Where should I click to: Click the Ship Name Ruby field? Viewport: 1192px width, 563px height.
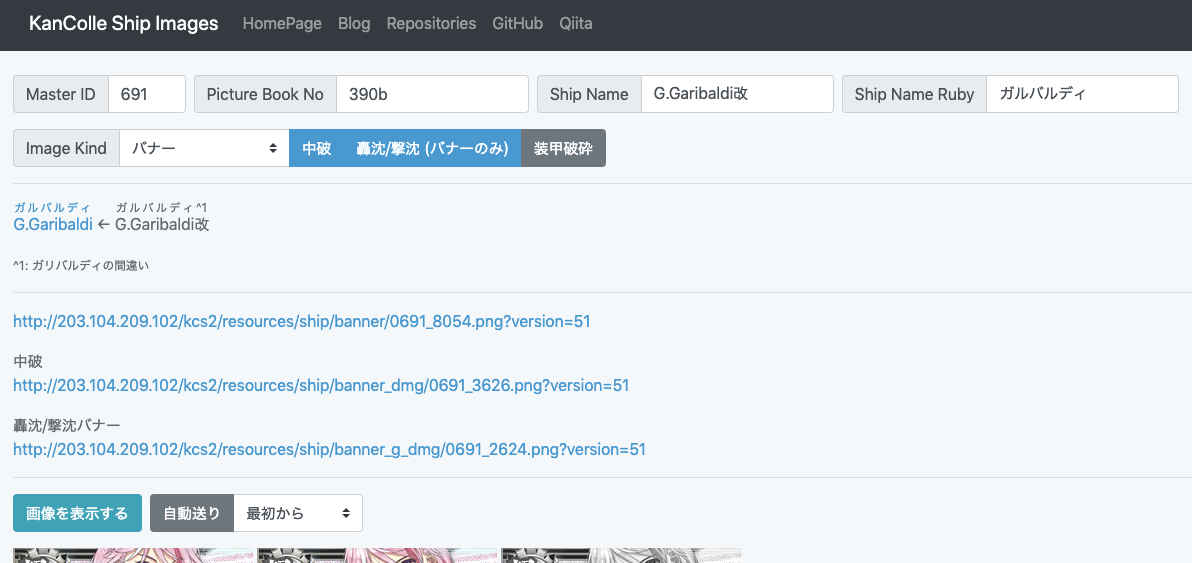click(1083, 94)
